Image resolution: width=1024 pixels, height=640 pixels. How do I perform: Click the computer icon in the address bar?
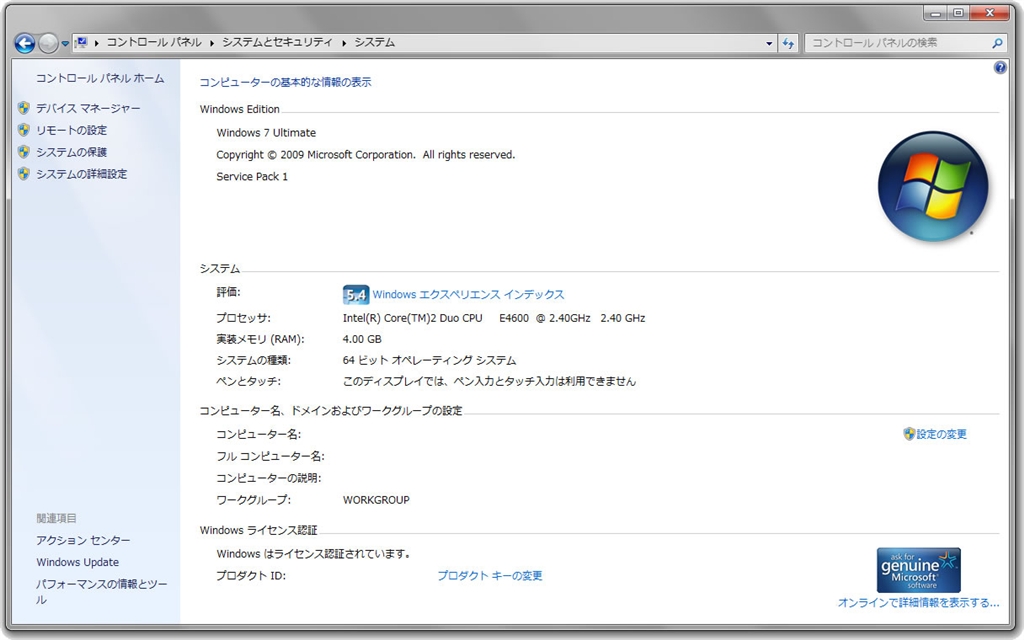coord(81,42)
